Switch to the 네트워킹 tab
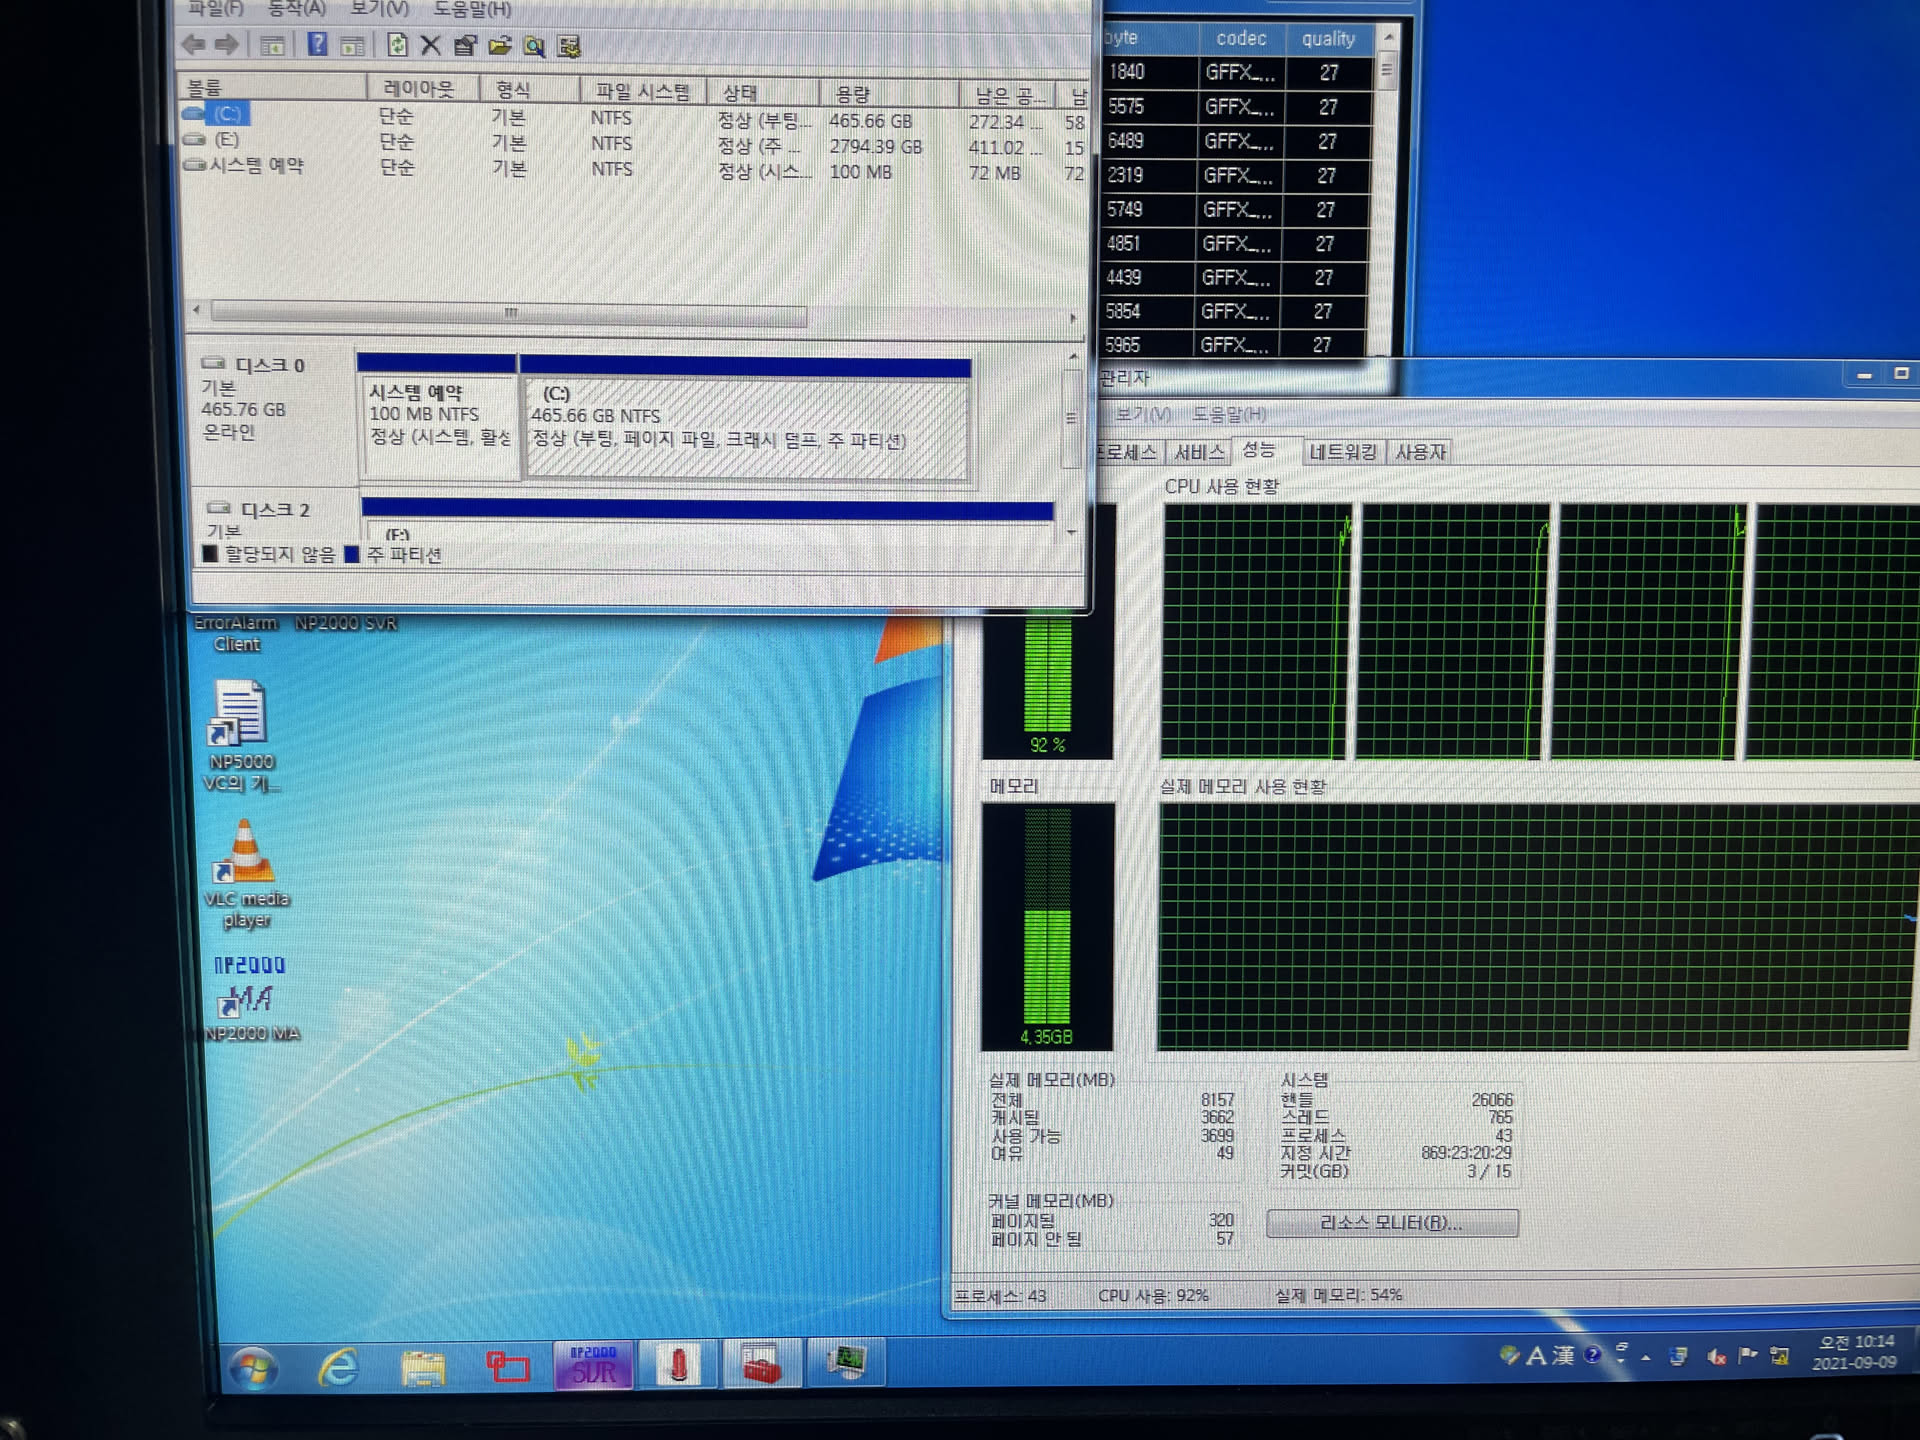Image resolution: width=1920 pixels, height=1440 pixels. [1342, 452]
